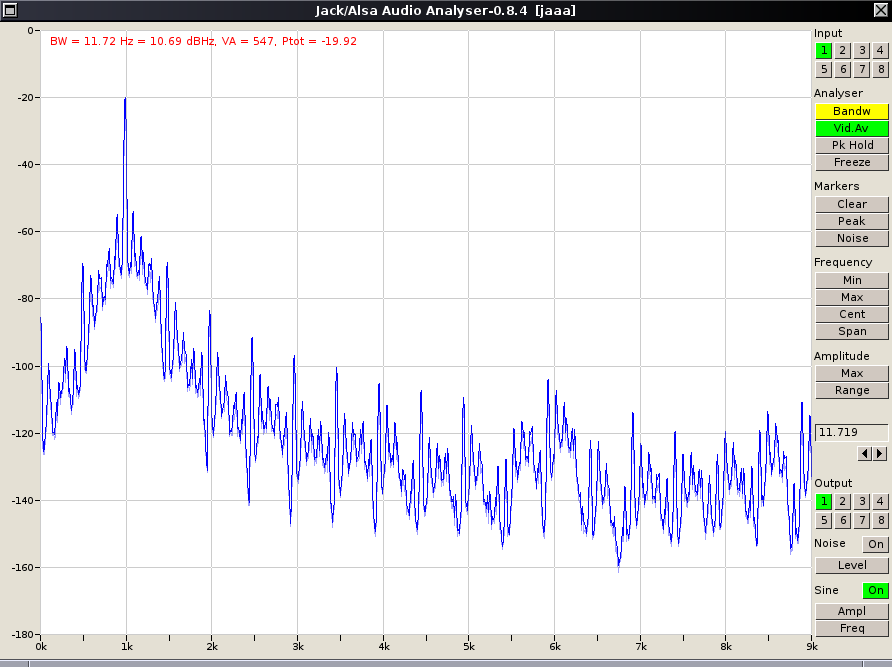Viewport: 892px width, 667px height.
Task: Toggle the Sine generator On button
Action: [x=876, y=591]
